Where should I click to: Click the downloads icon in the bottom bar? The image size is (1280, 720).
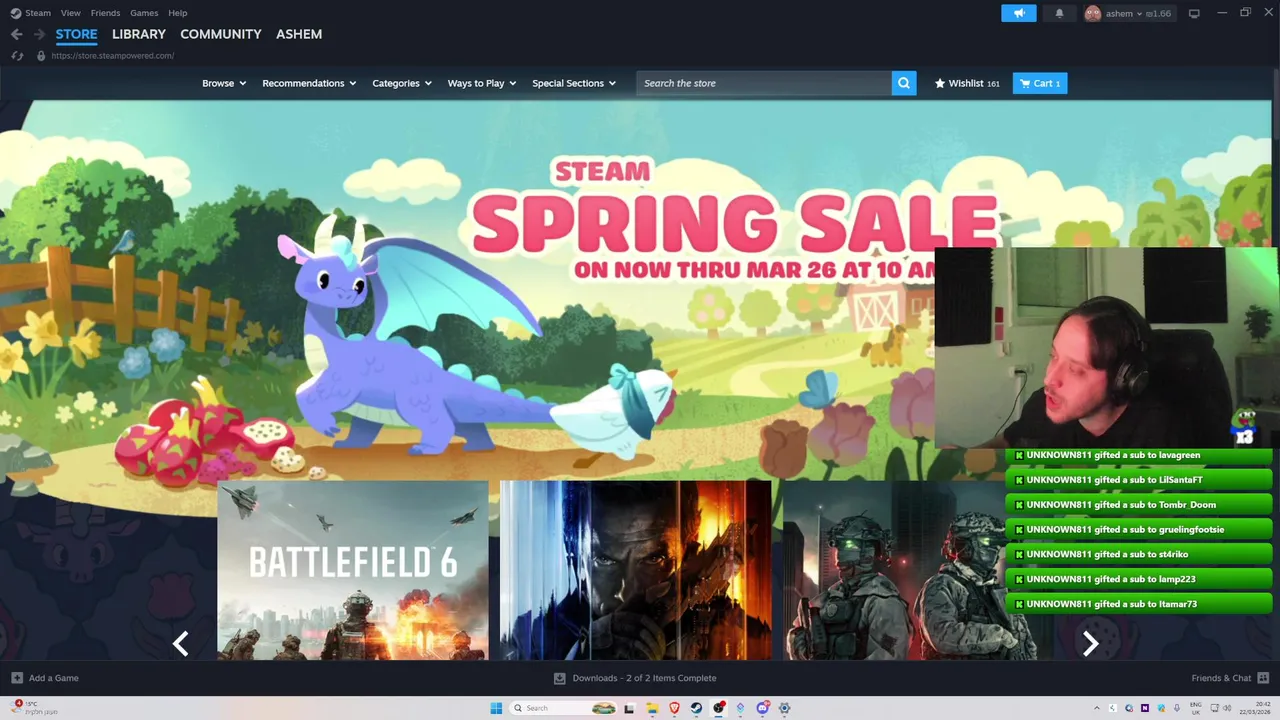[560, 678]
